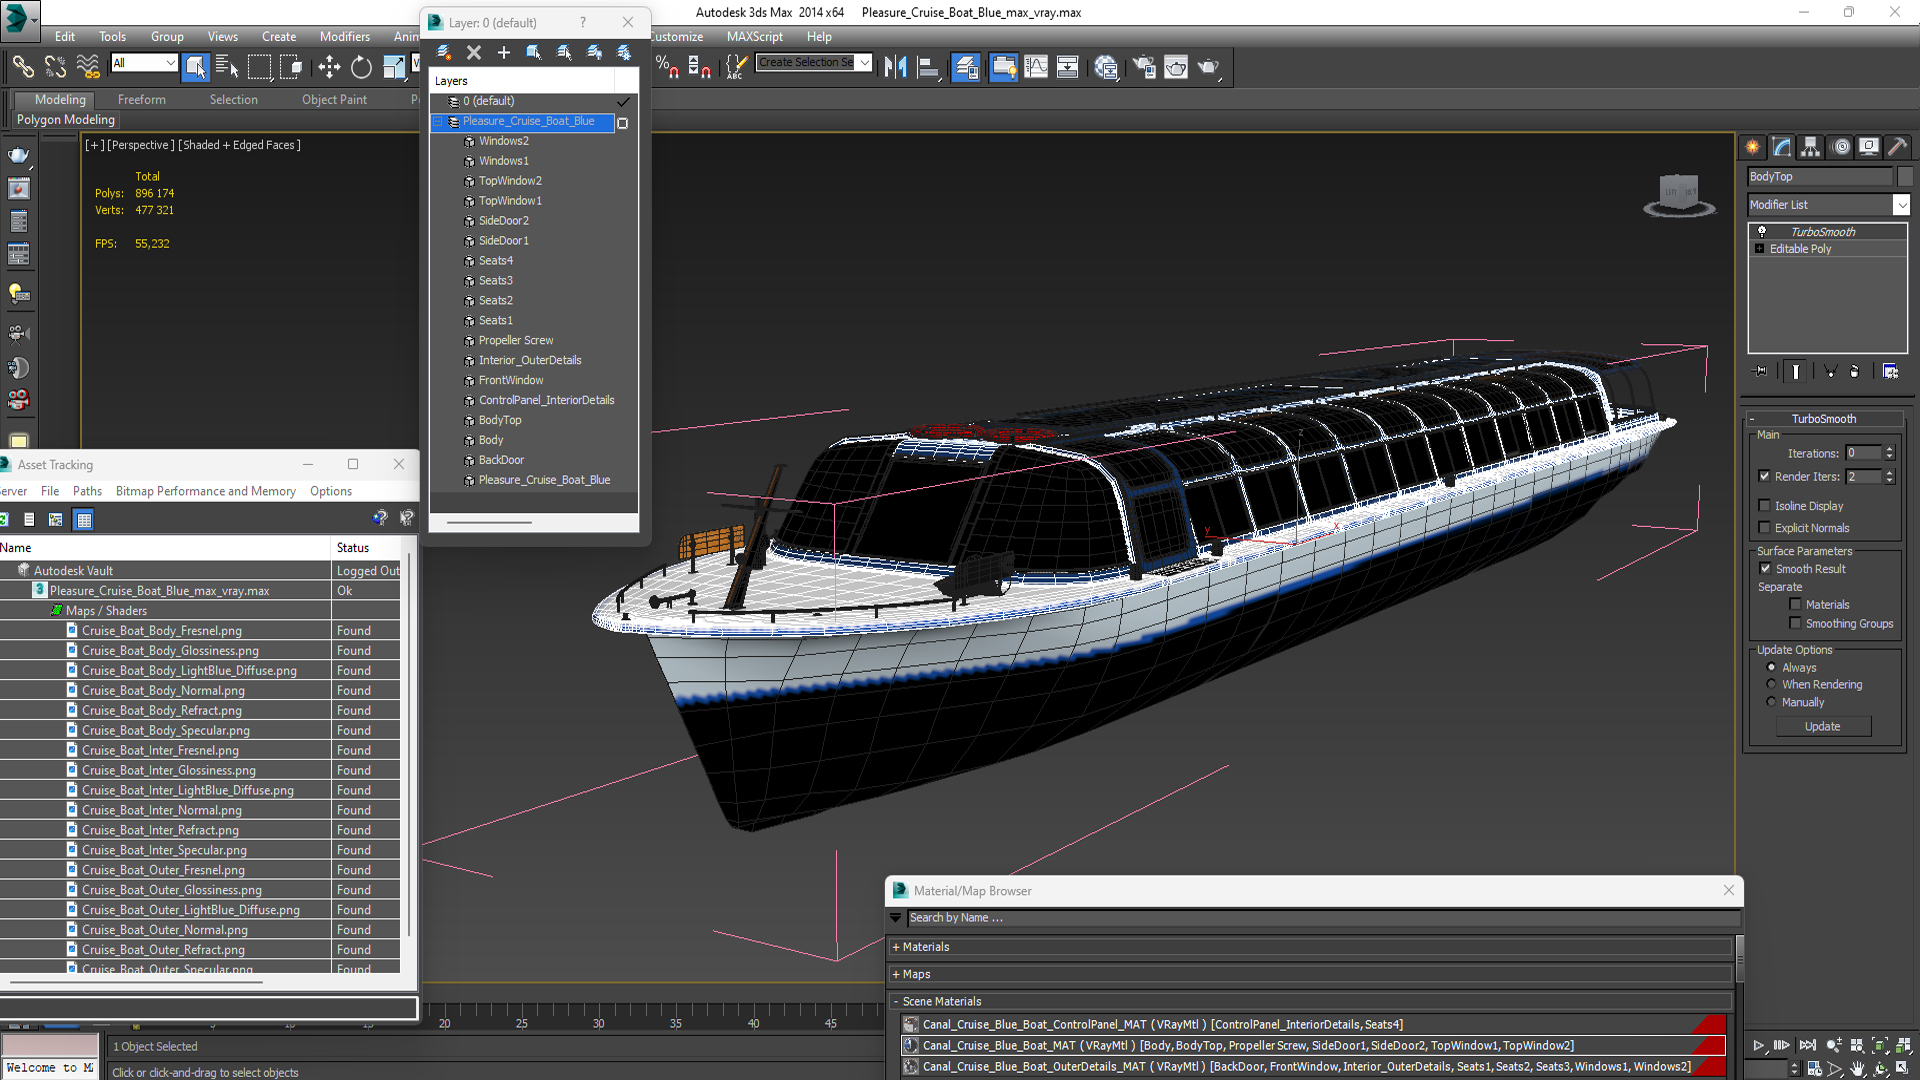Choose Rectangular Selection Region tool
This screenshot has height=1080, width=1920.
[x=259, y=67]
